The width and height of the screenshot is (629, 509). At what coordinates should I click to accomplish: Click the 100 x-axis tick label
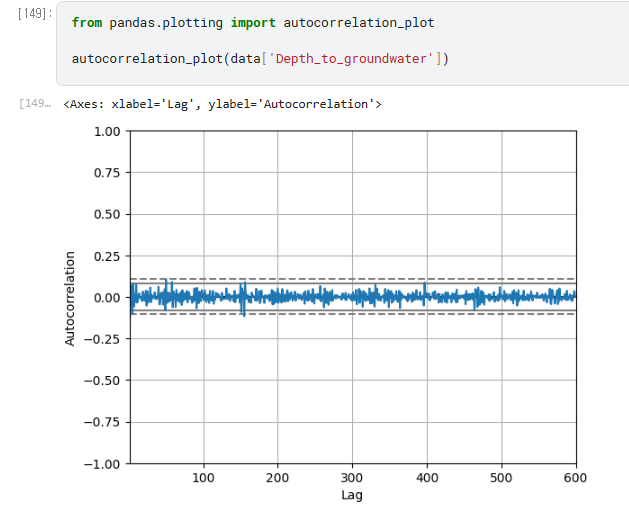coord(203,478)
